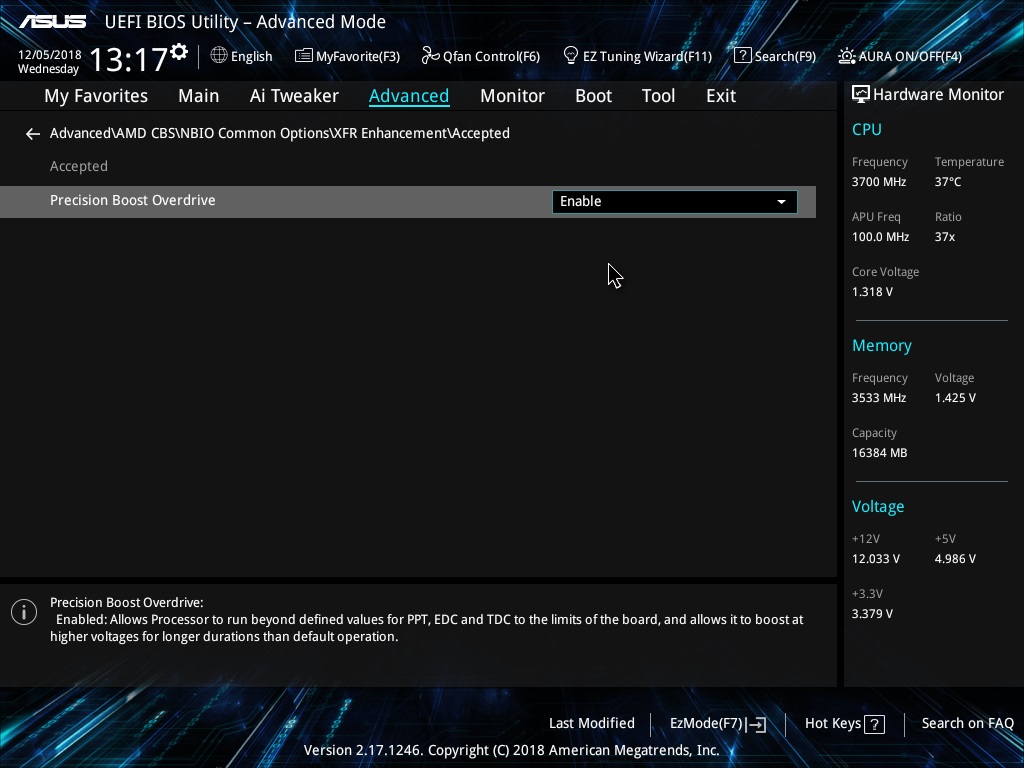Click the Wednesday day label
1024x768 pixels.
tap(48, 69)
